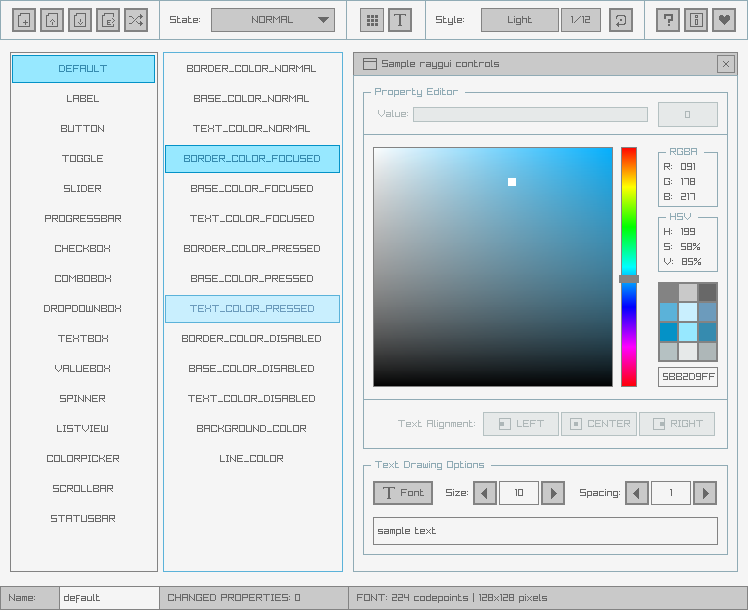Select BASE_COLOR_DISABLED property
This screenshot has height=610, width=748.
[252, 369]
